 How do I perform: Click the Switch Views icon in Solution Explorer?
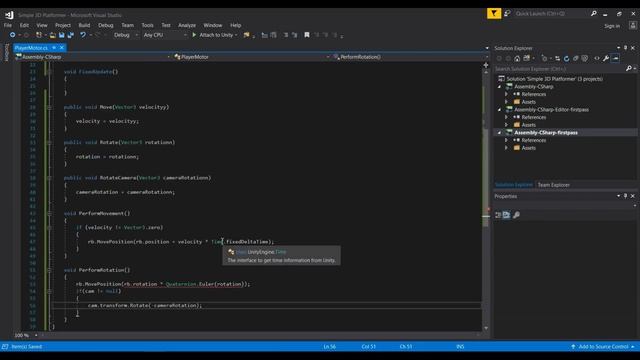point(527,58)
